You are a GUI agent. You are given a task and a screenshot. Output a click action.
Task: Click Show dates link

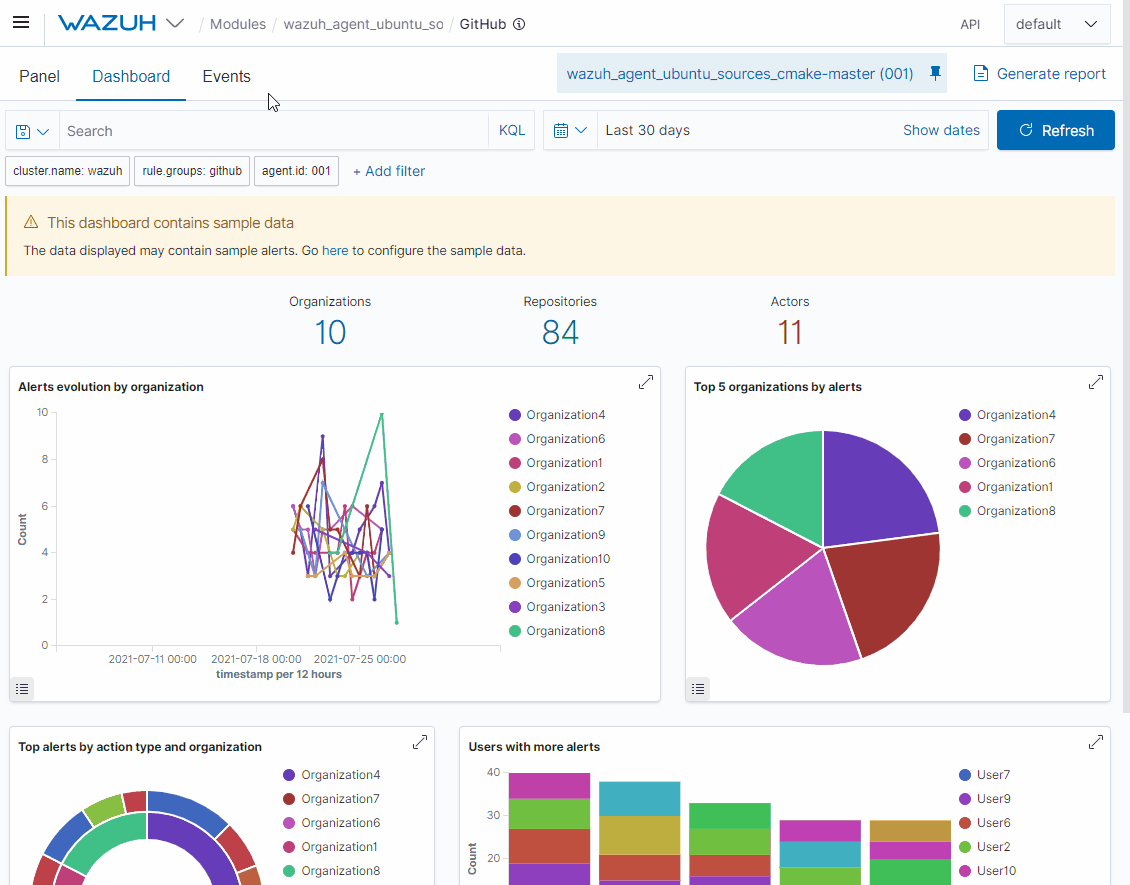point(941,130)
